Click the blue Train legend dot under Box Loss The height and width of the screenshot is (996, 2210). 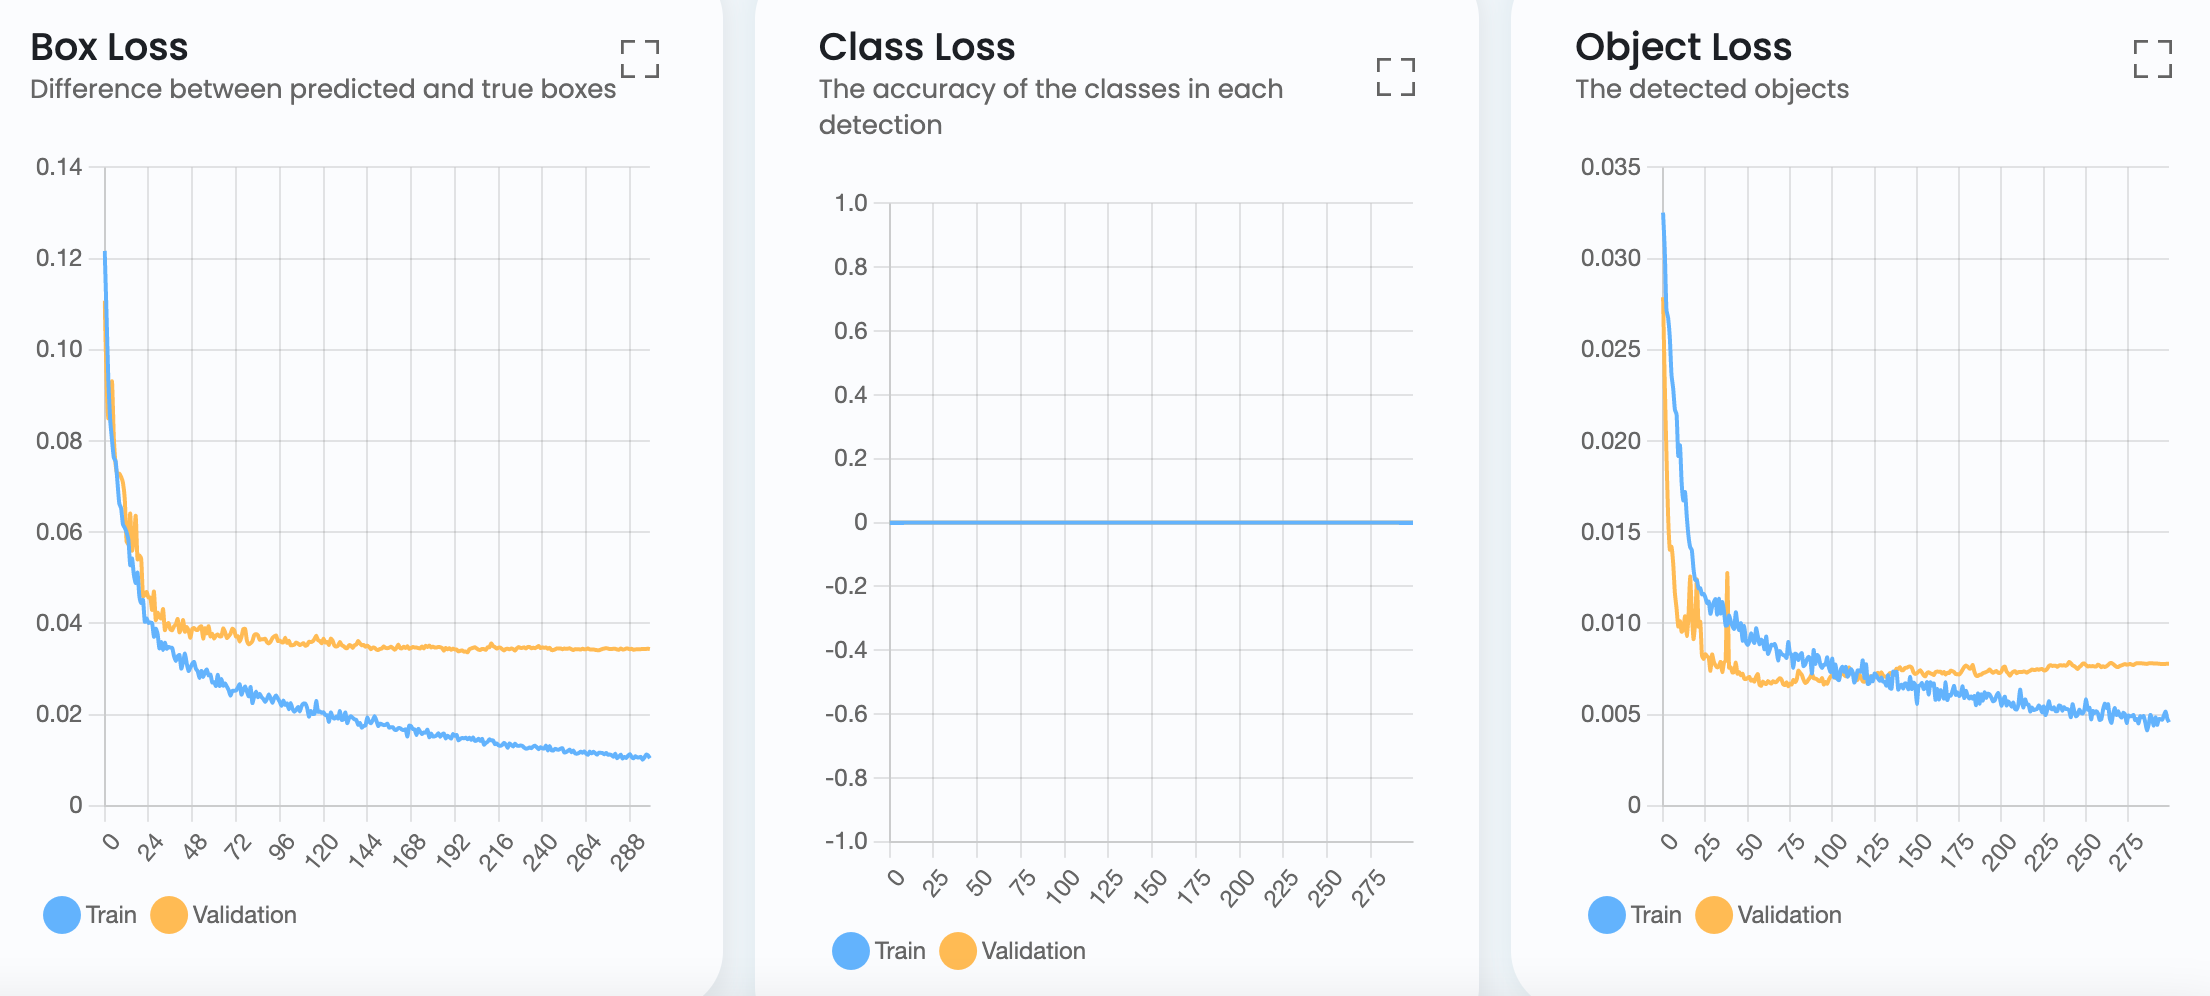pyautogui.click(x=62, y=914)
